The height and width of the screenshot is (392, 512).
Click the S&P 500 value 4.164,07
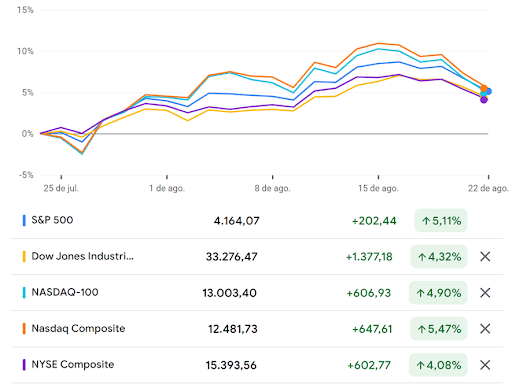(237, 221)
